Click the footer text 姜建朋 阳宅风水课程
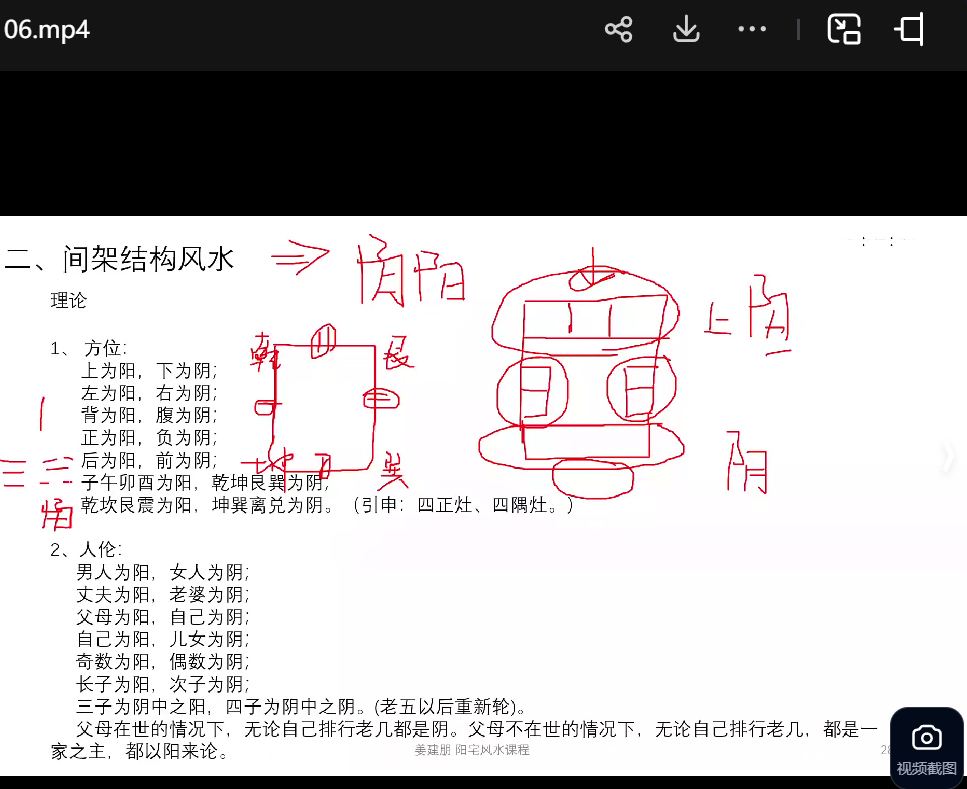This screenshot has height=789, width=967. tap(471, 750)
